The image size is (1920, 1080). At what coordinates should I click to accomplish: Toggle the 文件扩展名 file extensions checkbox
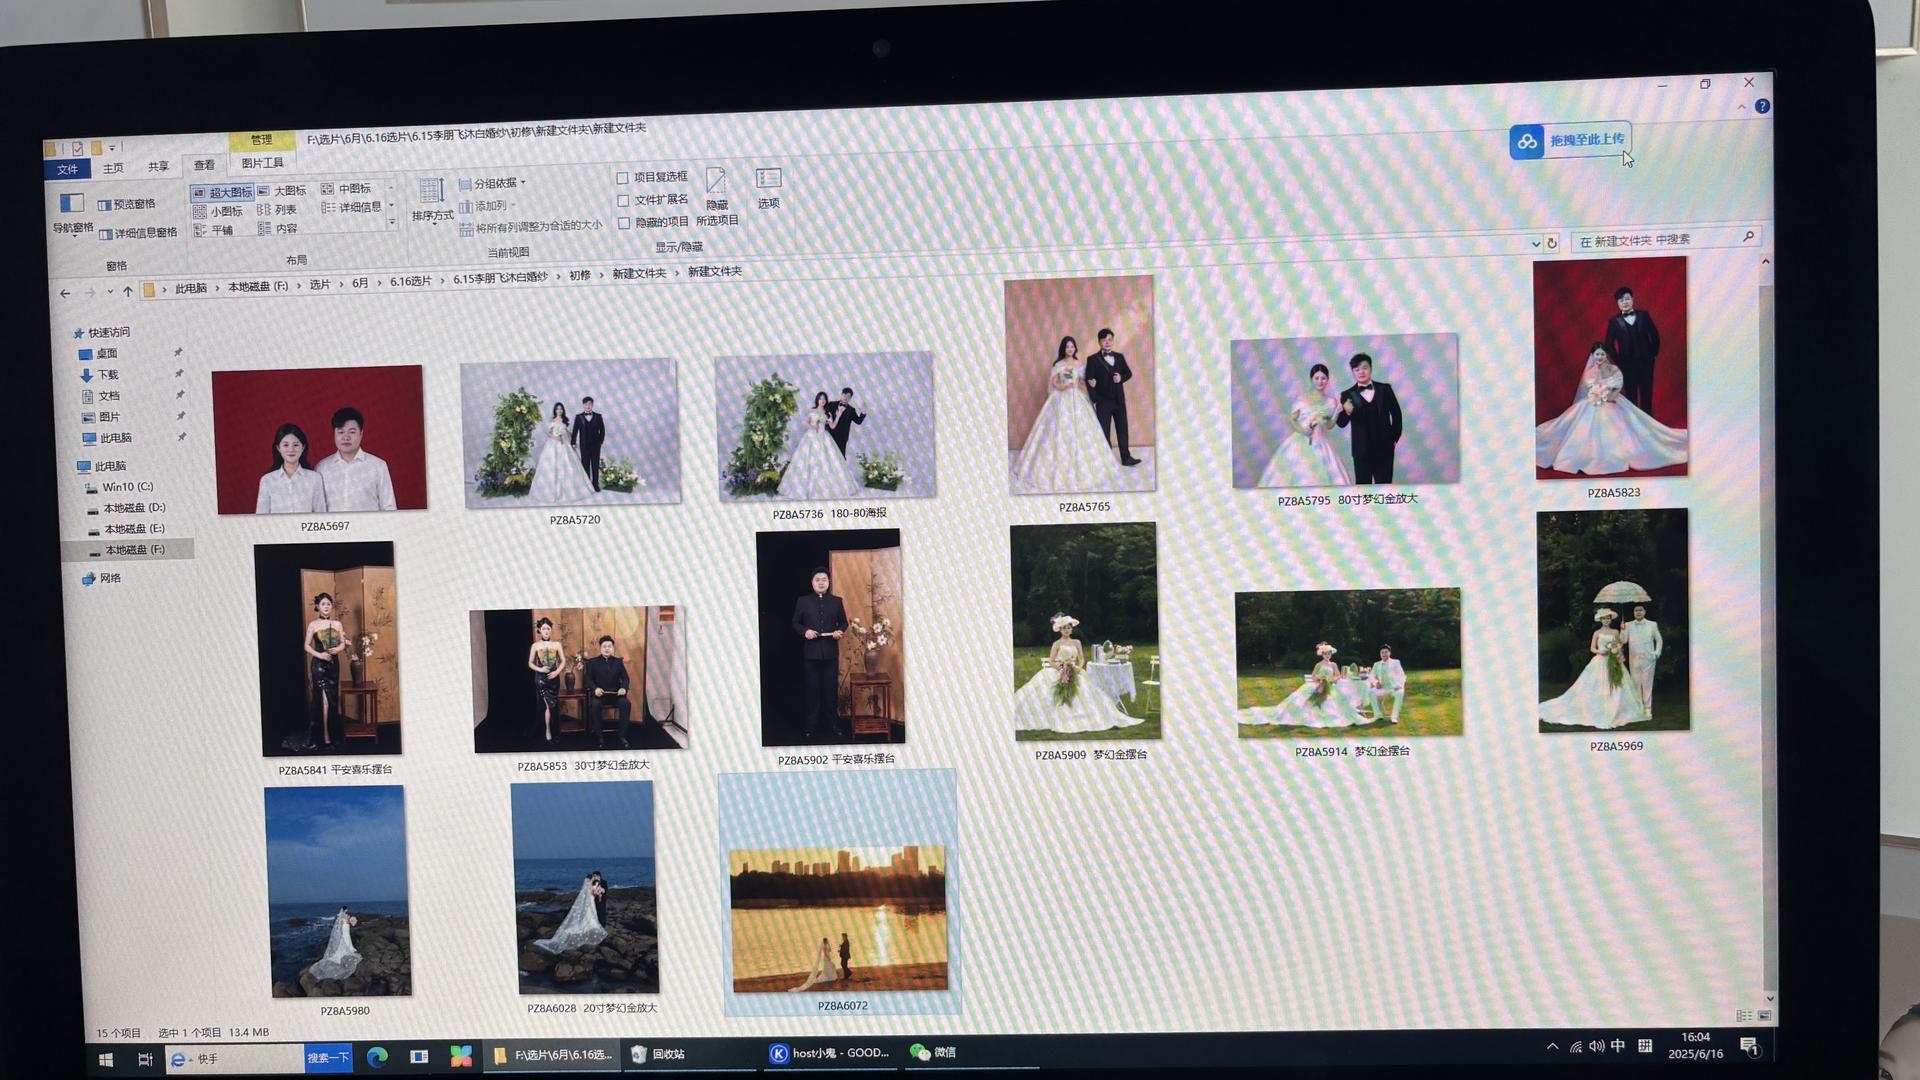(622, 200)
